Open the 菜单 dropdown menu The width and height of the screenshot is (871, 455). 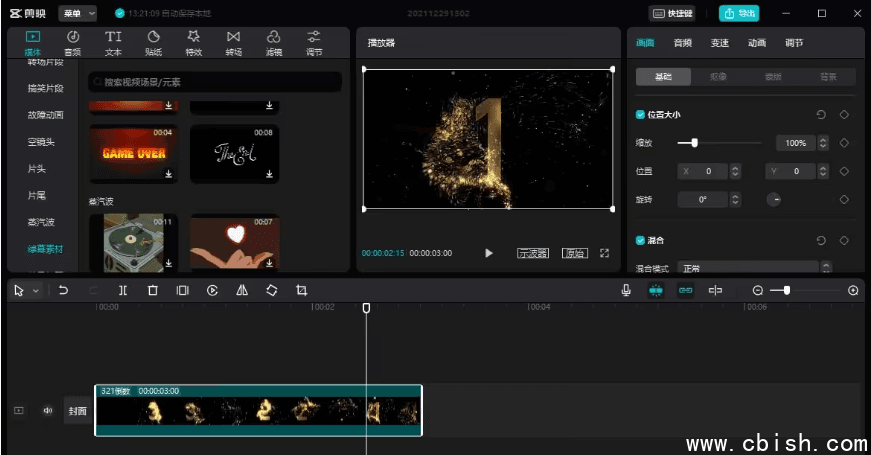click(78, 13)
